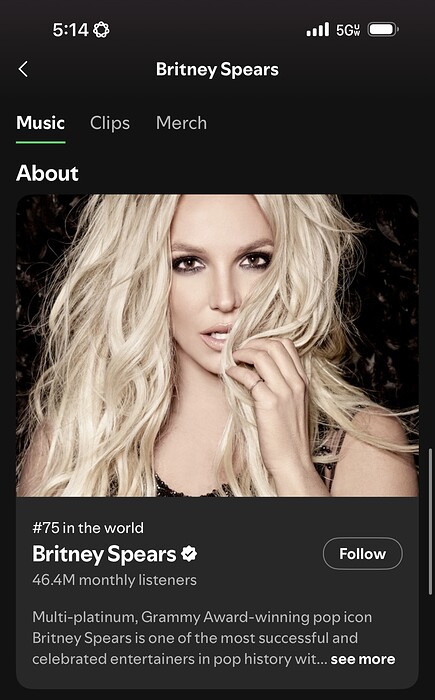Tap the About section heading
435x700 pixels.
[47, 173]
